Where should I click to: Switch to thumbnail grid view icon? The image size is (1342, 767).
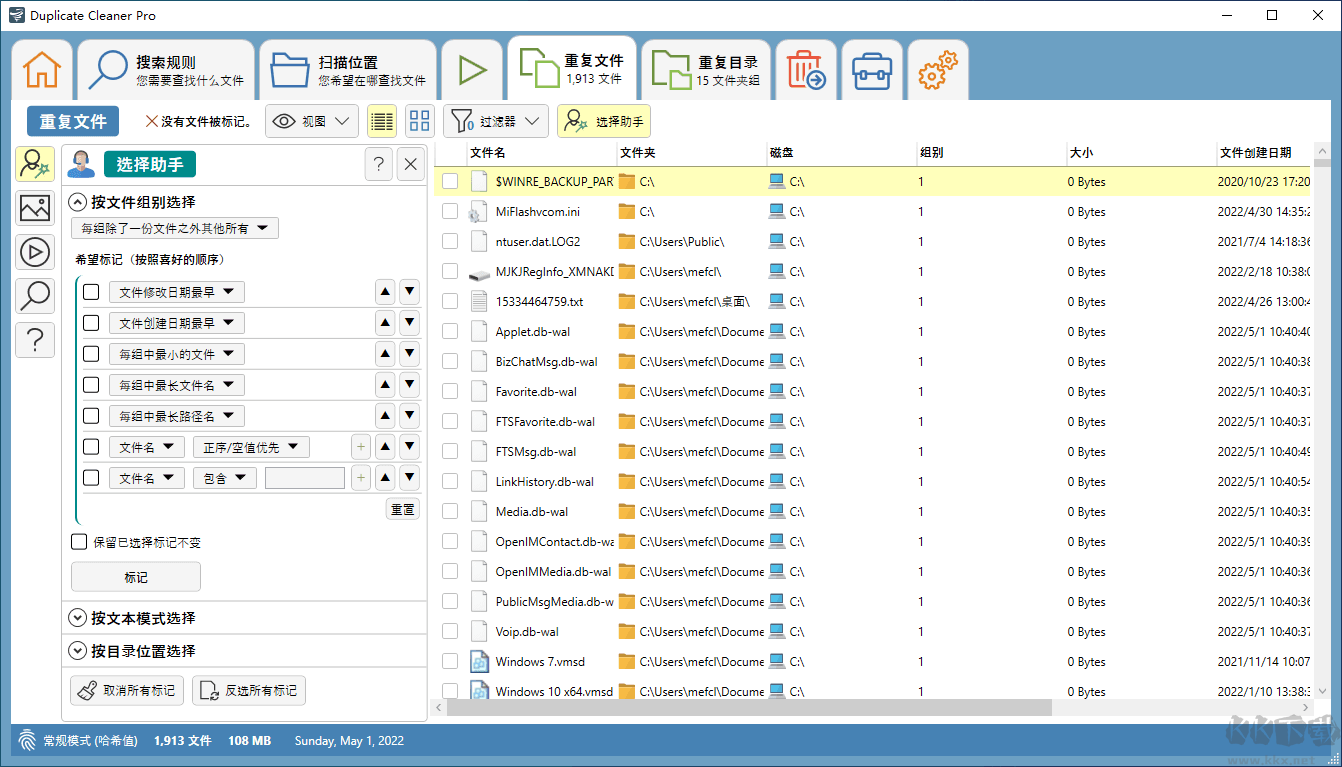coord(420,122)
